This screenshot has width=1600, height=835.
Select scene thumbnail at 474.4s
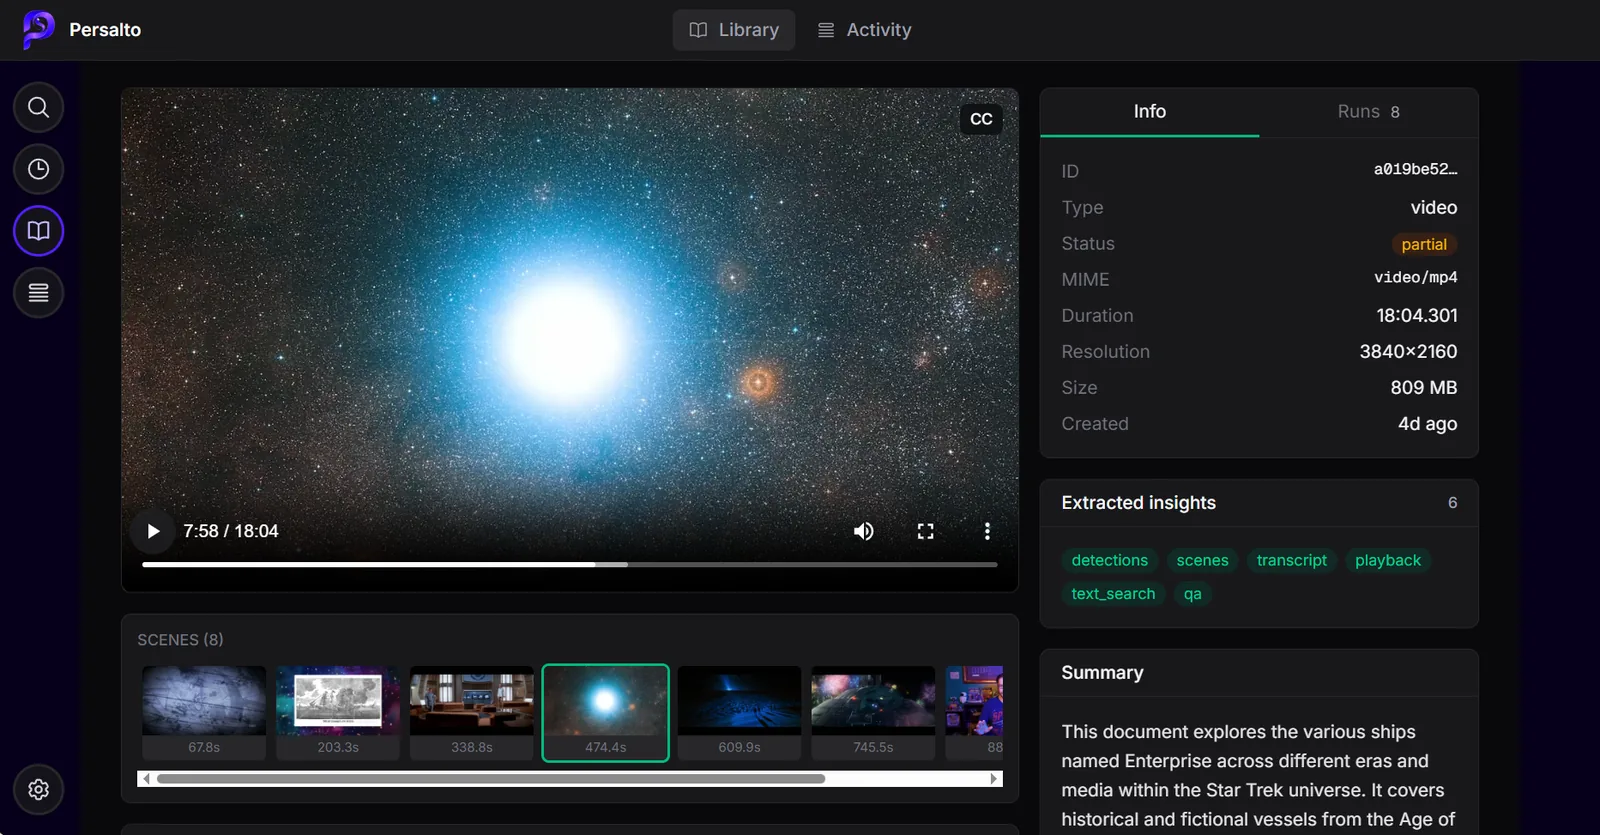click(x=606, y=713)
